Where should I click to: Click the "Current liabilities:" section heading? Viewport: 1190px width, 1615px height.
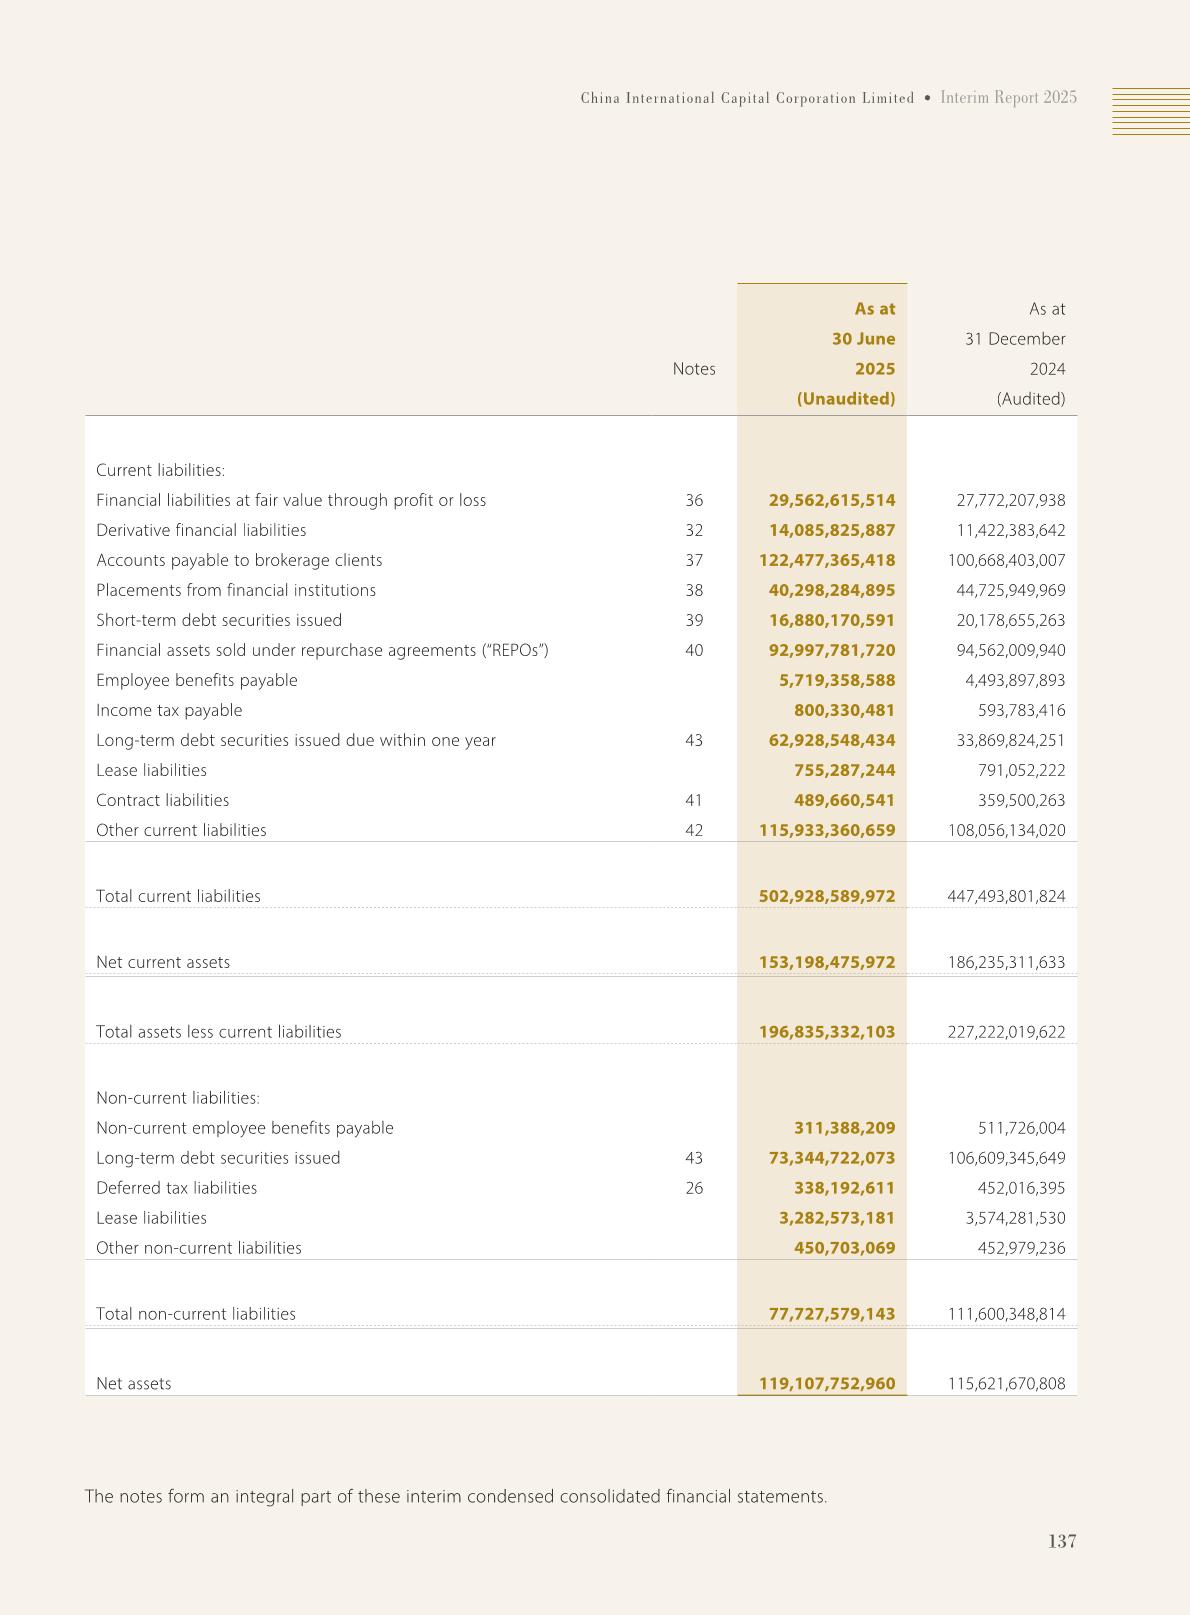pos(161,470)
